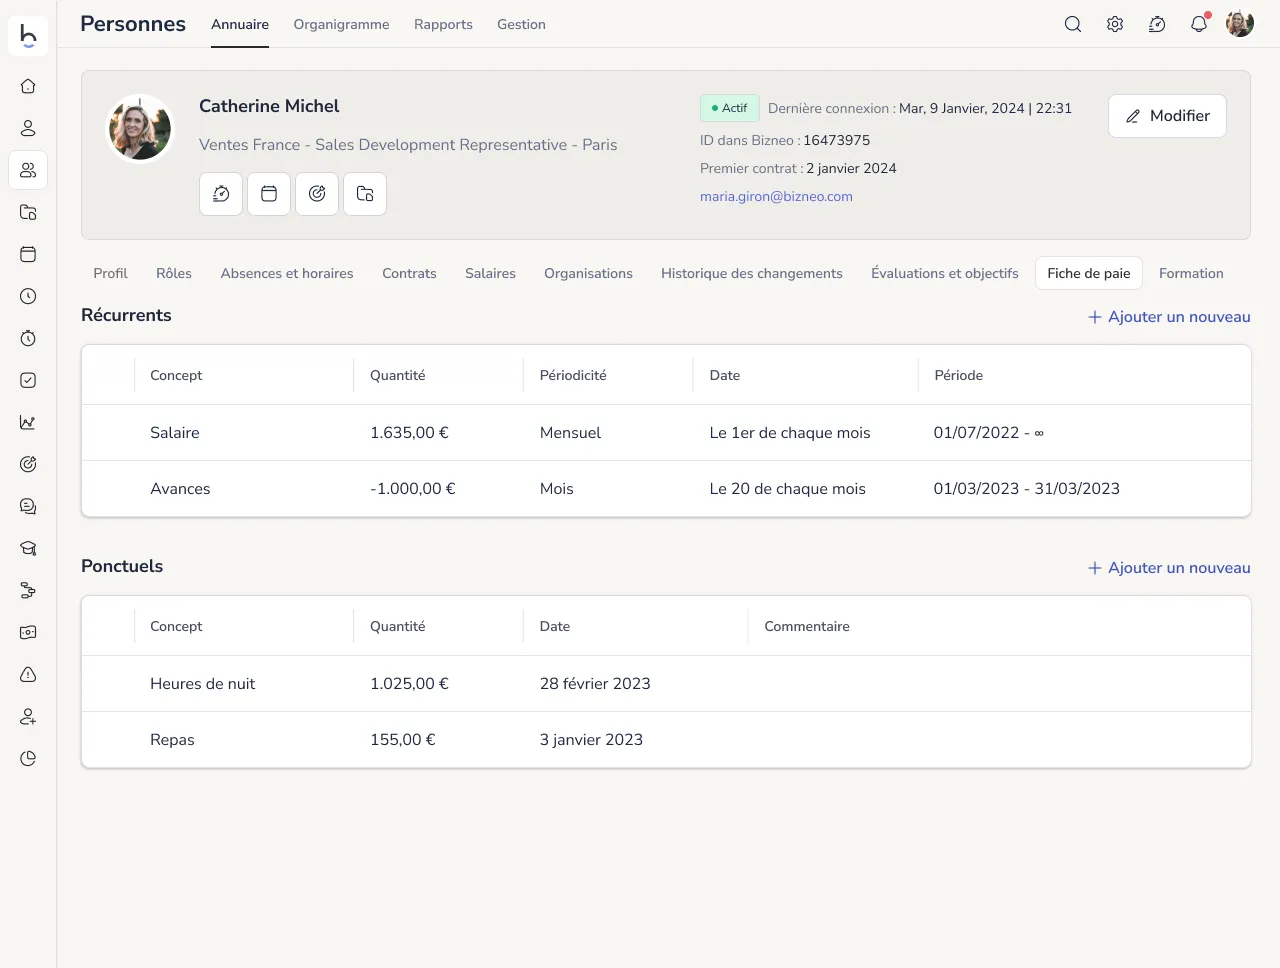Click the target objectives button under Catherine Michel

[x=317, y=194]
